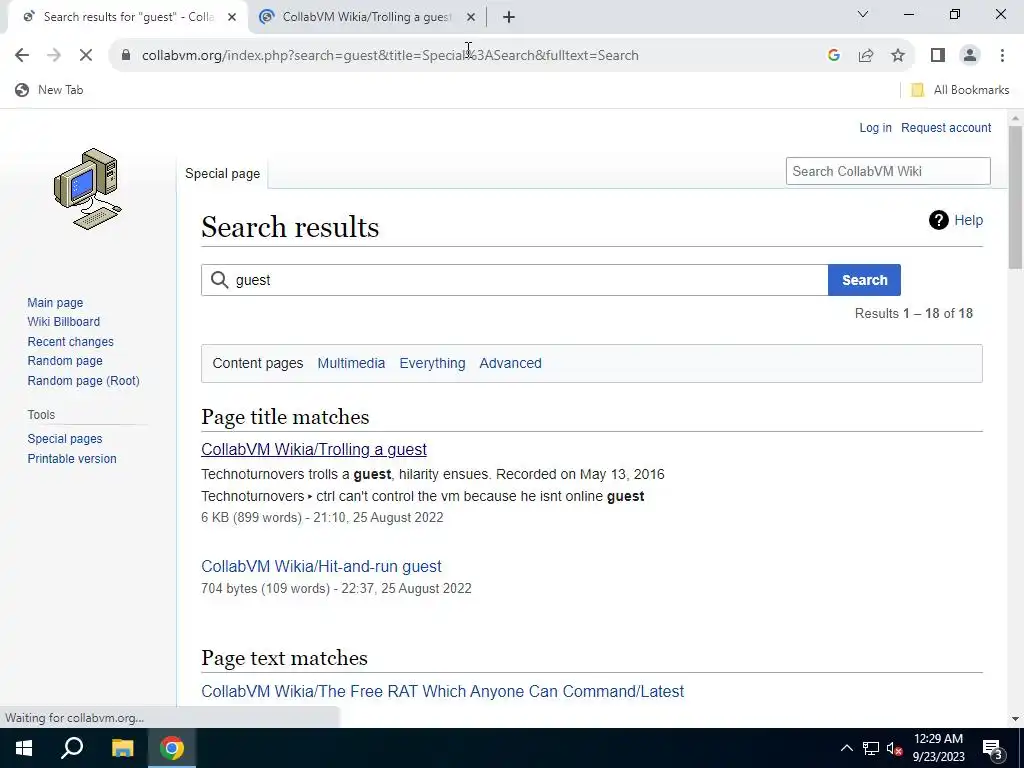Open the Chrome profile avatar
The image size is (1024, 768).
pos(970,56)
